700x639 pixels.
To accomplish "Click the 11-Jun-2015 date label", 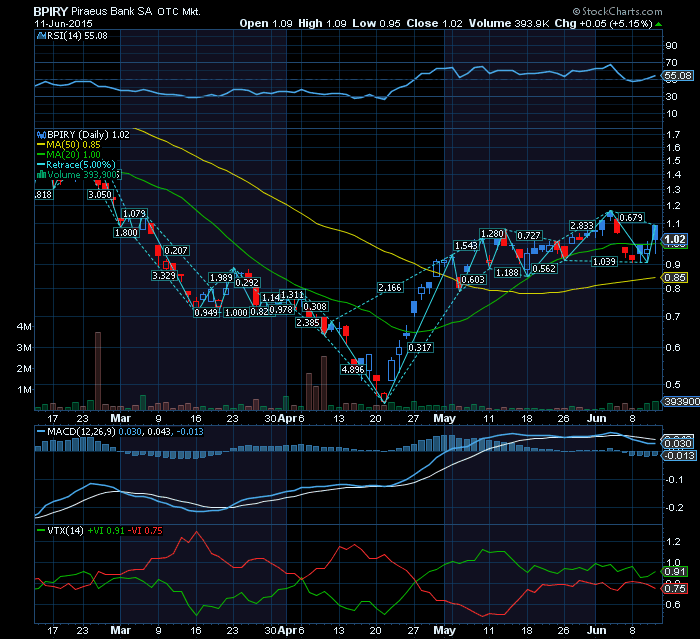I will pyautogui.click(x=63, y=24).
